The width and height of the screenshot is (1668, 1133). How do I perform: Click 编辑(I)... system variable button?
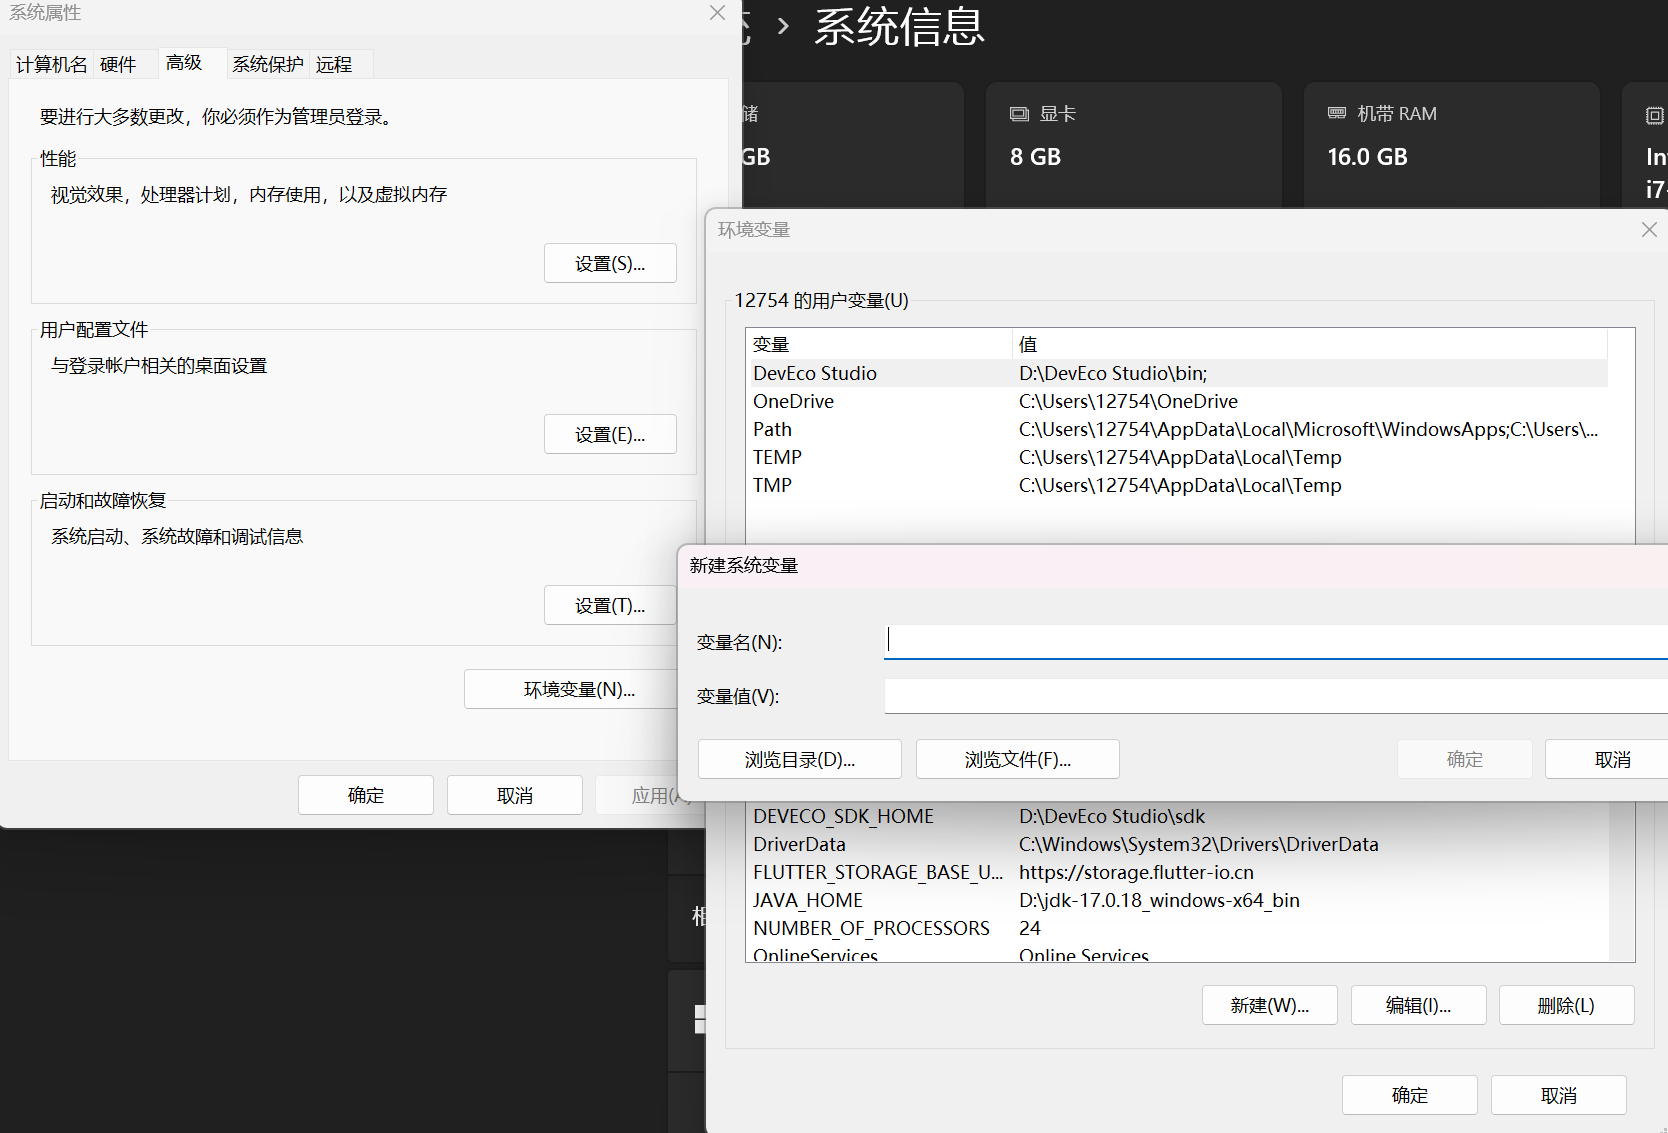(1419, 1005)
